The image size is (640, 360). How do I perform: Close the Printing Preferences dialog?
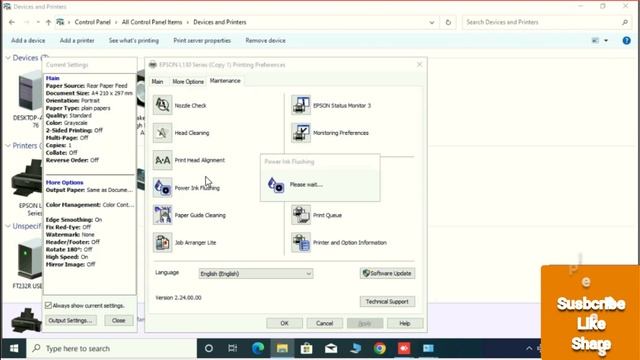[419, 64]
